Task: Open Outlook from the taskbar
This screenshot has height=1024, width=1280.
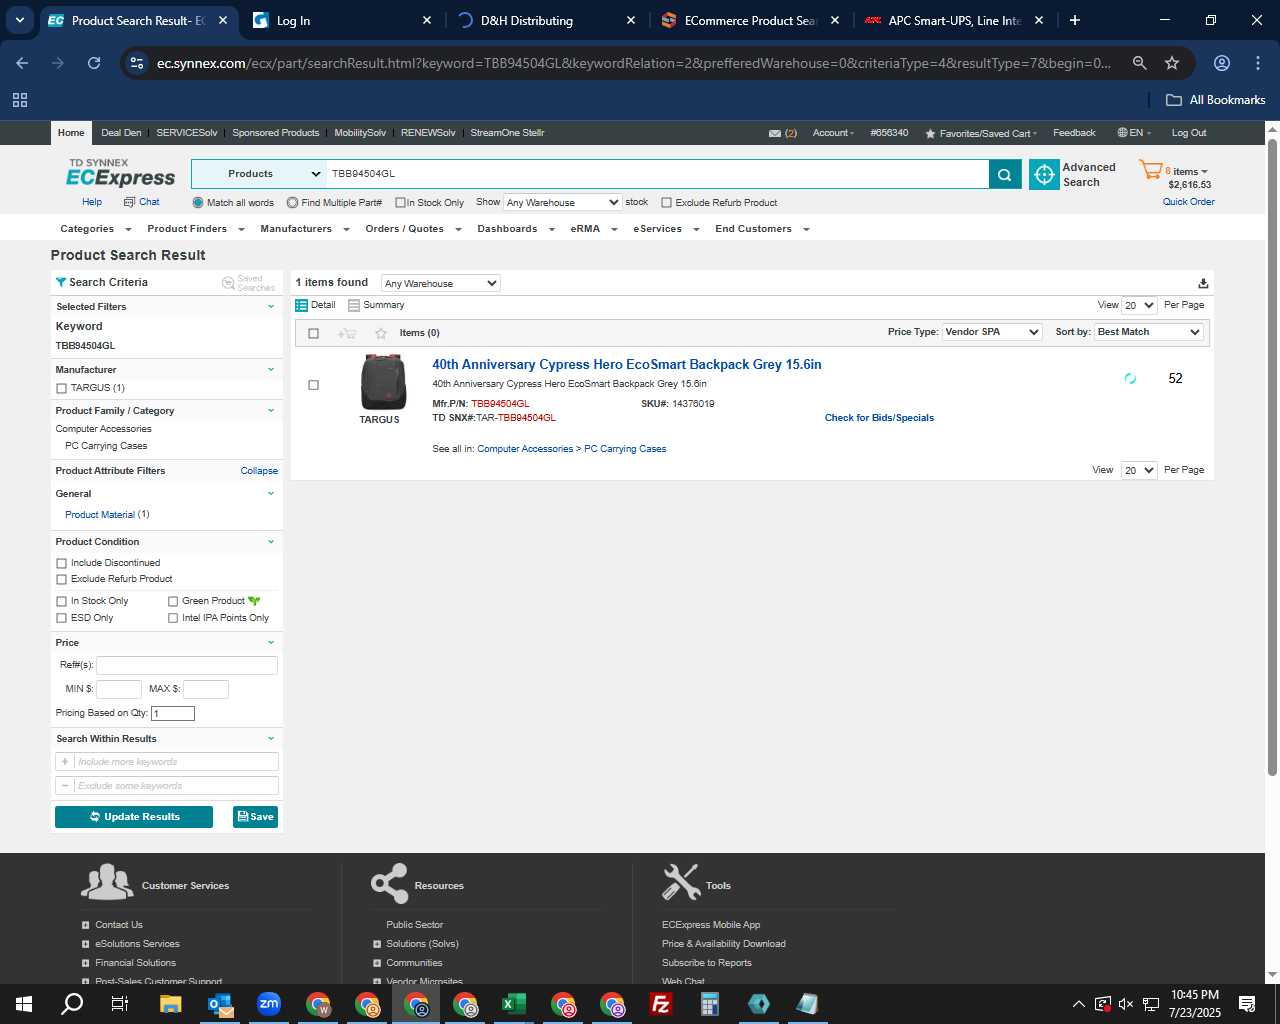Action: point(220,1004)
